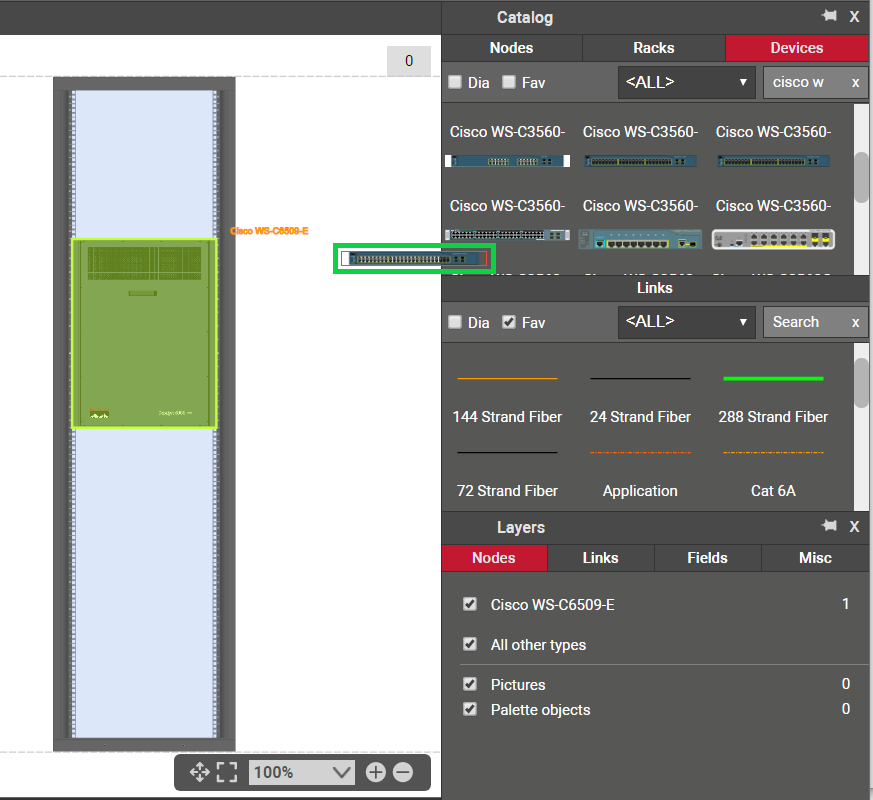
Task: Select the Devices catalog tab
Action: click(x=797, y=48)
